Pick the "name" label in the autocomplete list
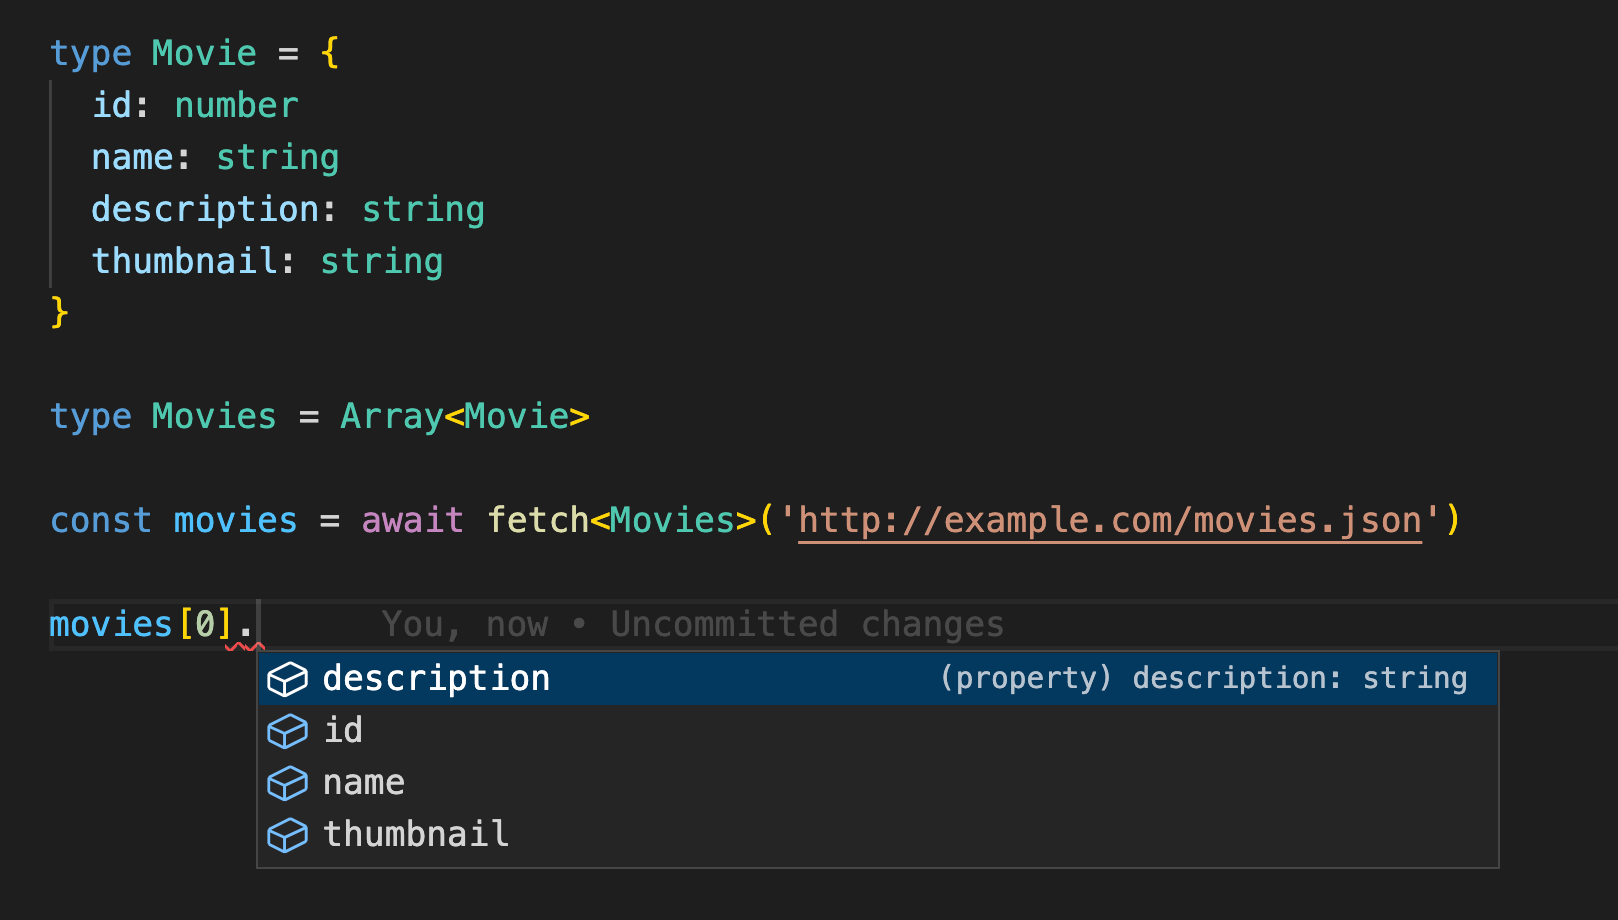1618x920 pixels. pos(364,782)
